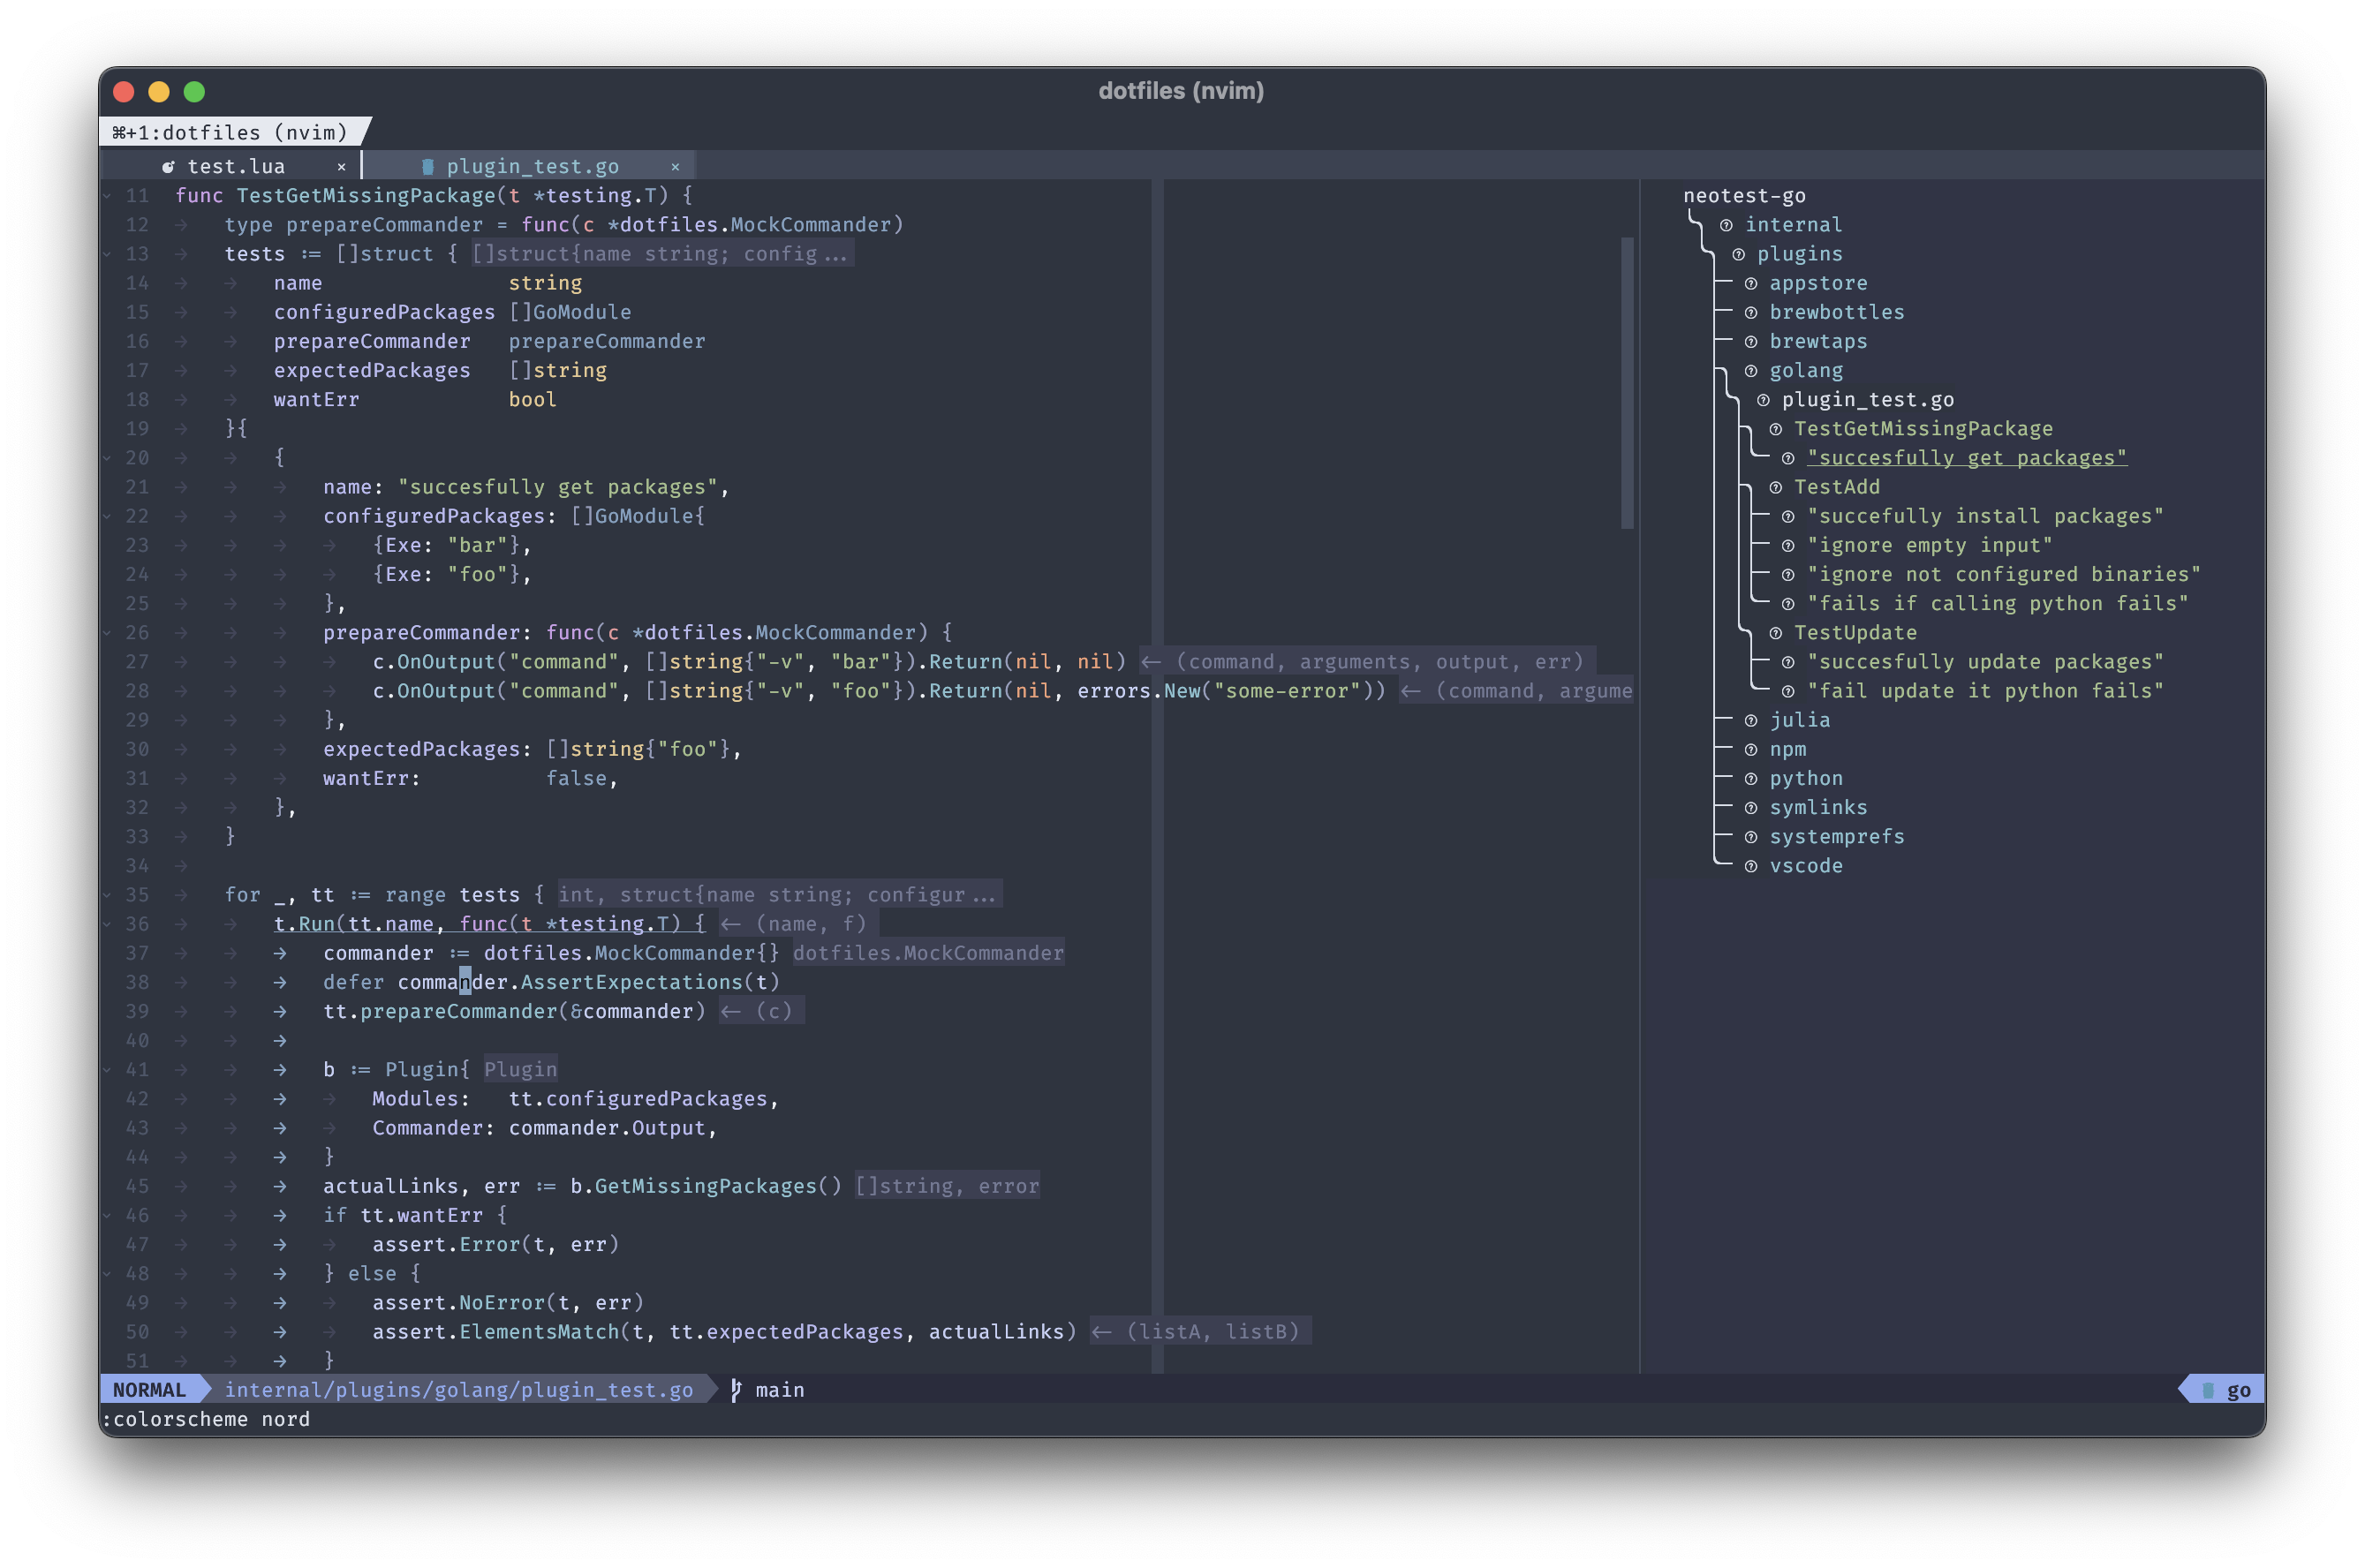Switch to the plugin_test.go tab
This screenshot has width=2365, height=1568.
532,166
